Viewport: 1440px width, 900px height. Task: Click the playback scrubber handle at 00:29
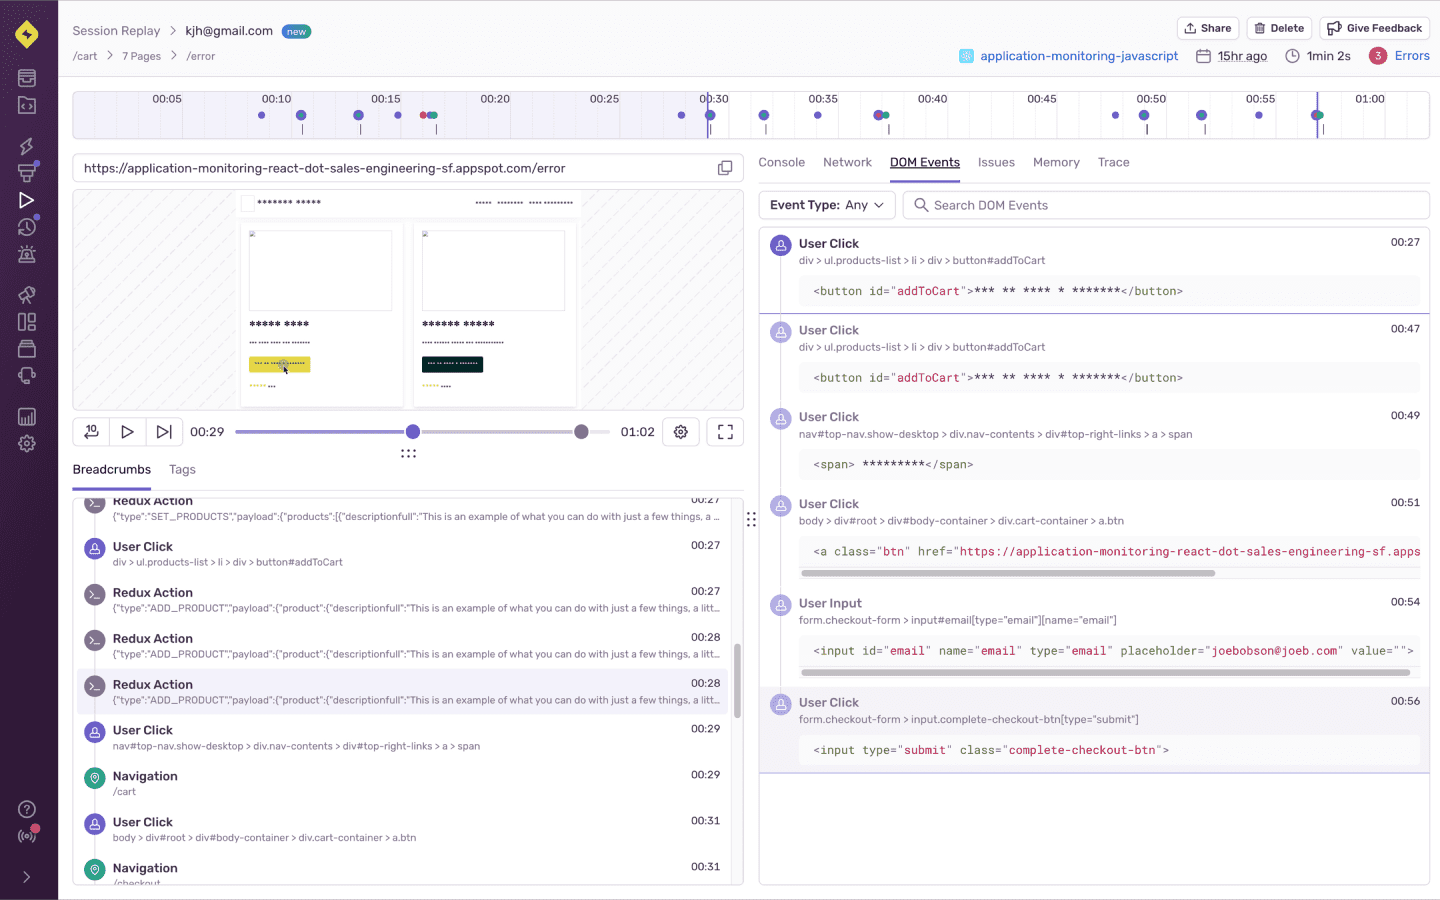pos(413,432)
